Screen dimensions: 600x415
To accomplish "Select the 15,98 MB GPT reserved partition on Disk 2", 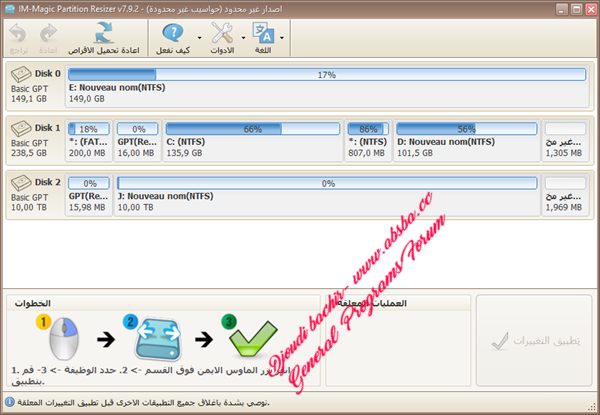I will tap(89, 195).
